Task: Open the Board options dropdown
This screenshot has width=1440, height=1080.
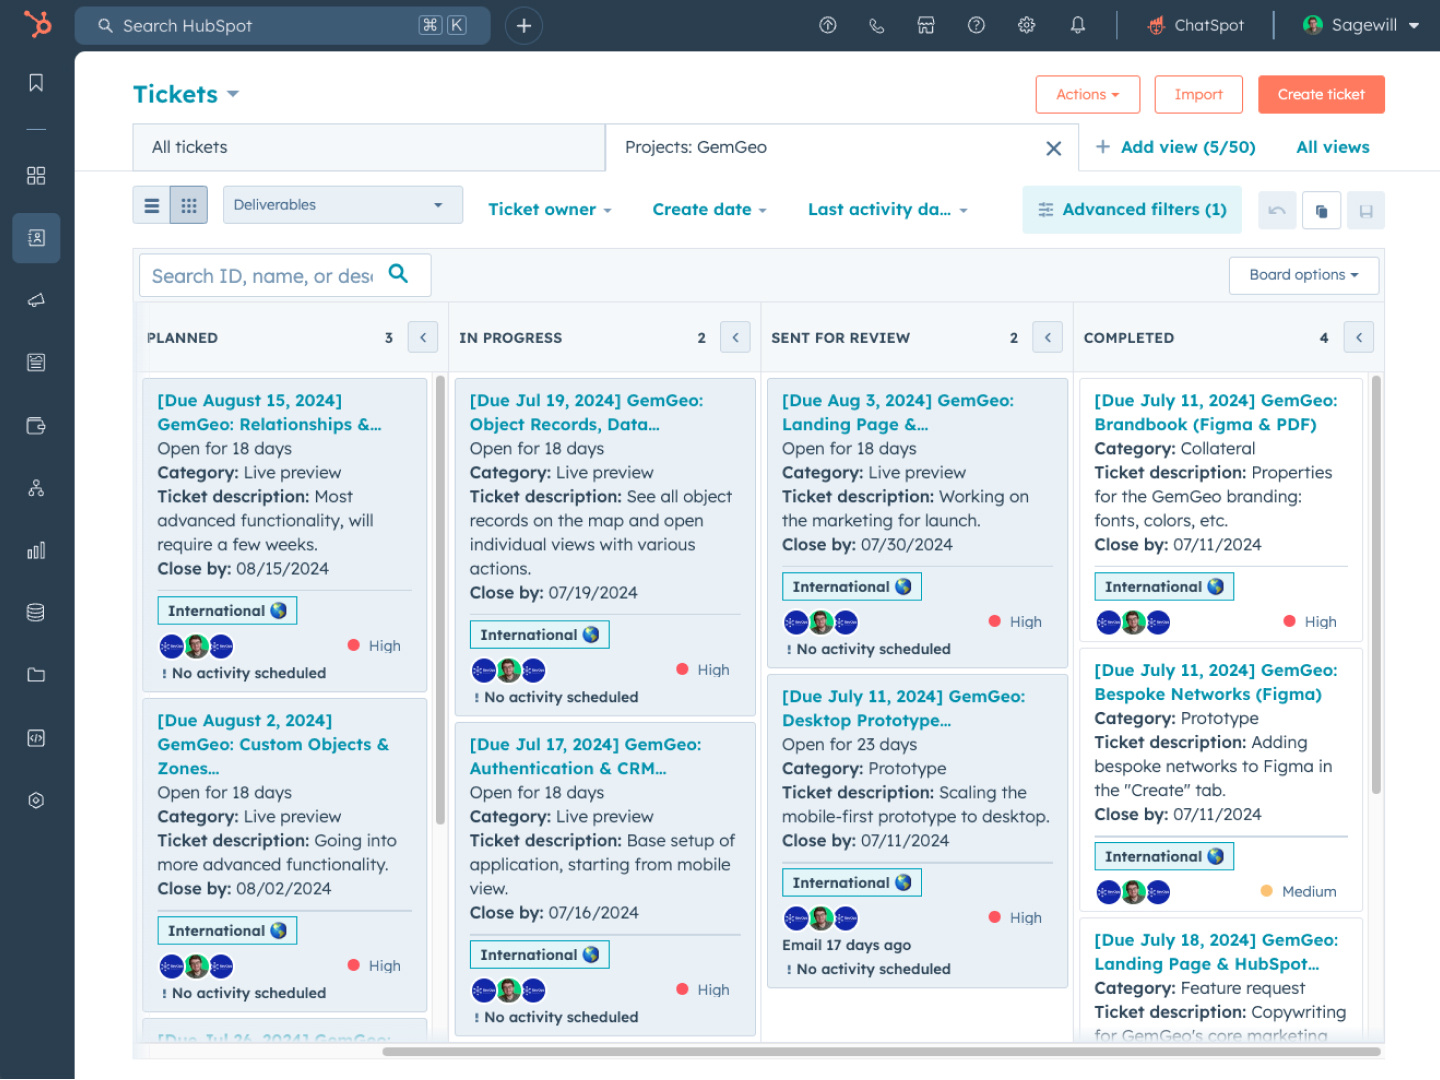Action: click(x=1304, y=275)
